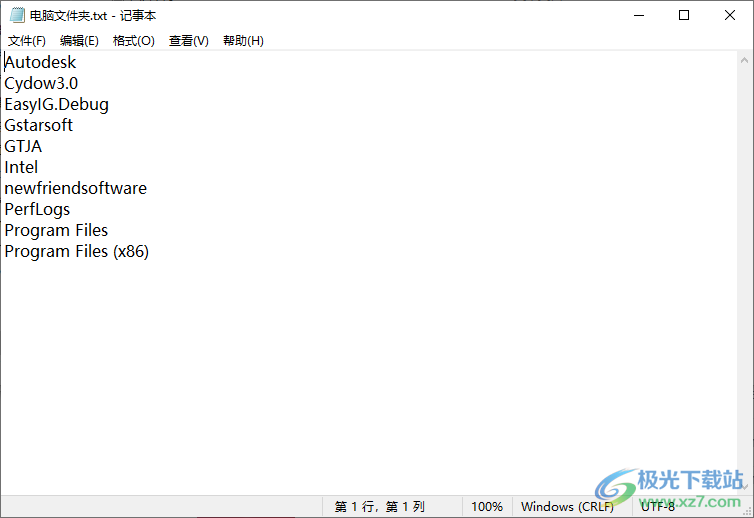This screenshot has width=754, height=518.
Task: Click the Notepad icon in the title bar
Action: 17,15
